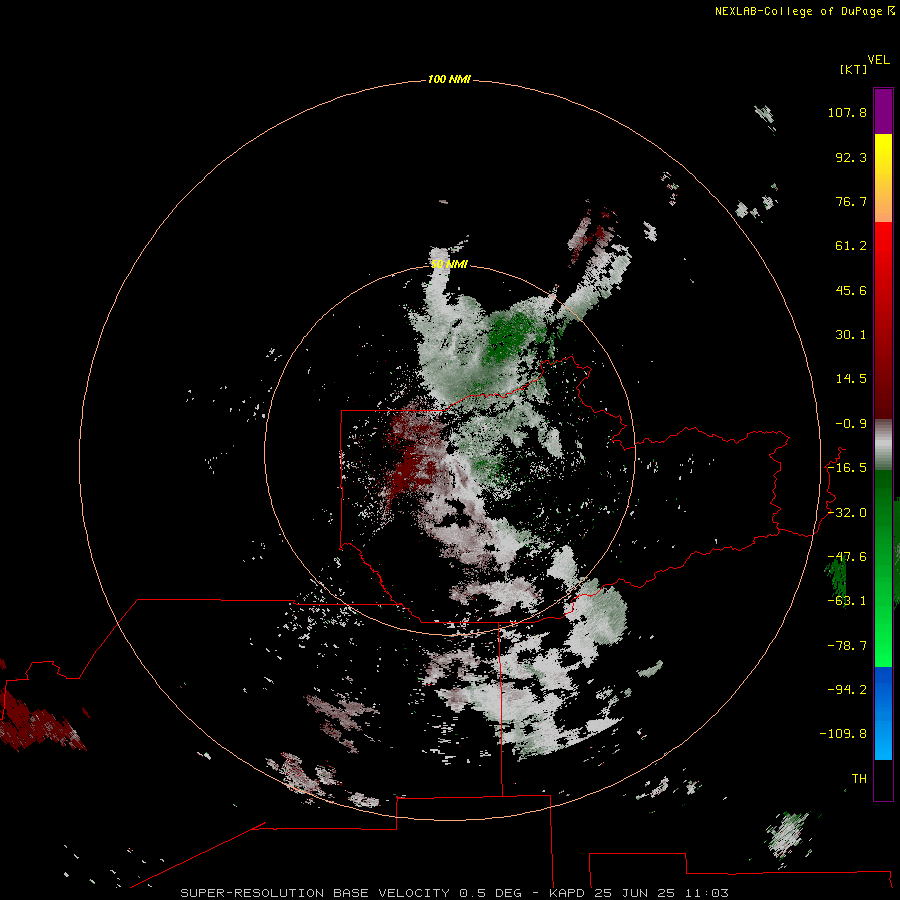
Task: Click the TH threshold legend label
Action: pyautogui.click(x=859, y=779)
